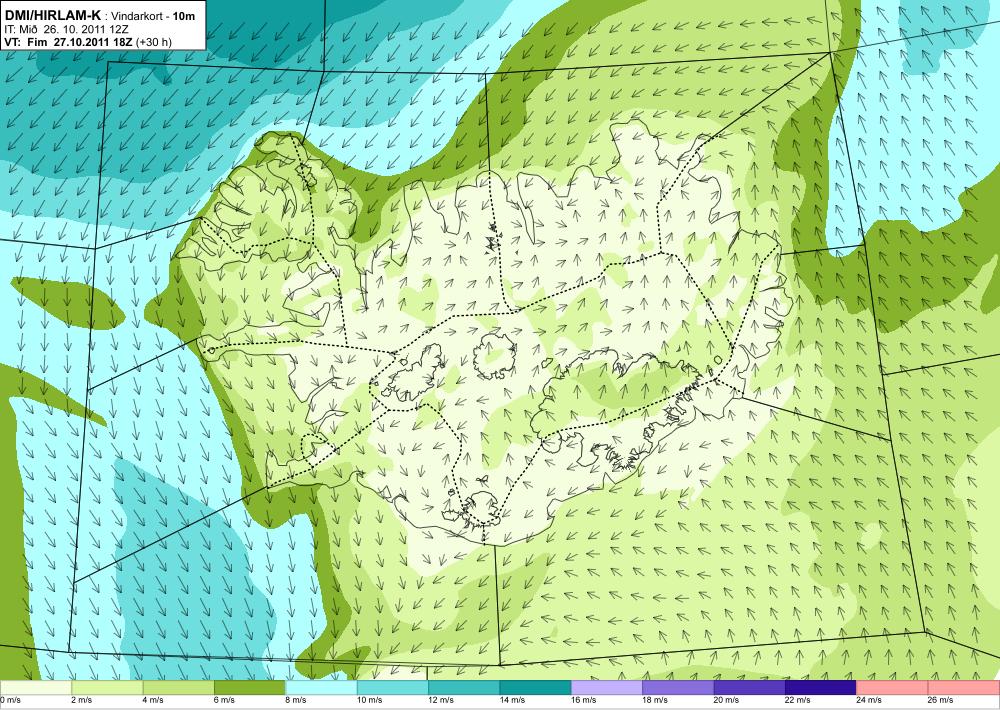Click the pale cyan 8–10 m/s legend swatch

321,687
